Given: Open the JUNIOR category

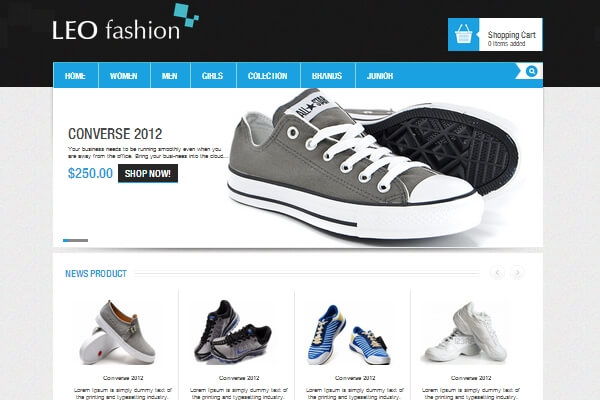Looking at the screenshot, I should pyautogui.click(x=380, y=76).
